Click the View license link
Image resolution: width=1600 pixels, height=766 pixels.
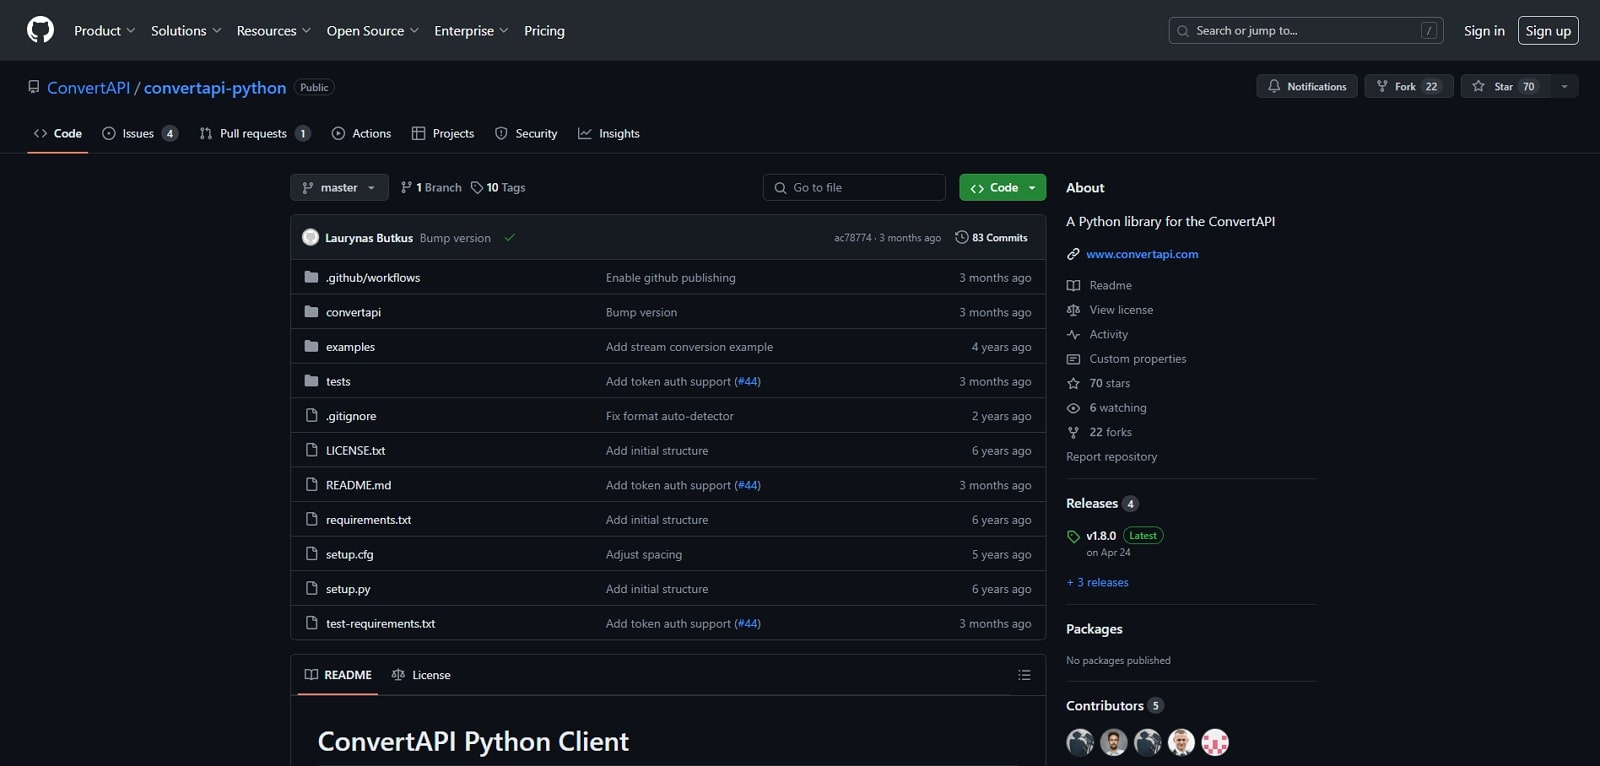pyautogui.click(x=1121, y=310)
